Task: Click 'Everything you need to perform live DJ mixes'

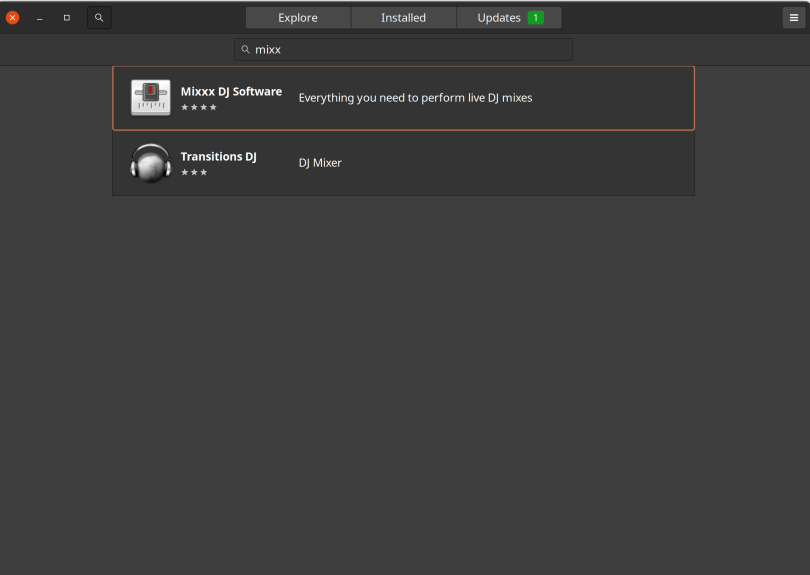Action: point(415,98)
